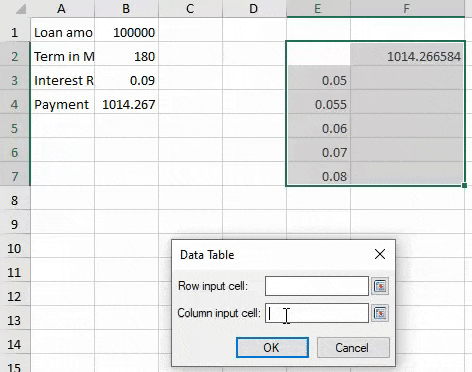Confirm the Data Table with OK
The width and height of the screenshot is (472, 372).
pyautogui.click(x=272, y=347)
